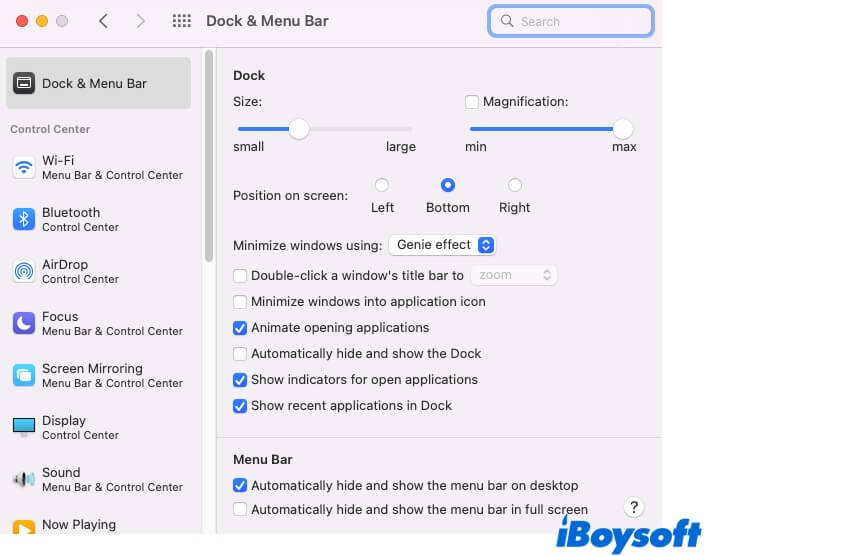This screenshot has width=841, height=556.
Task: Open help with the question mark button
Action: [633, 507]
